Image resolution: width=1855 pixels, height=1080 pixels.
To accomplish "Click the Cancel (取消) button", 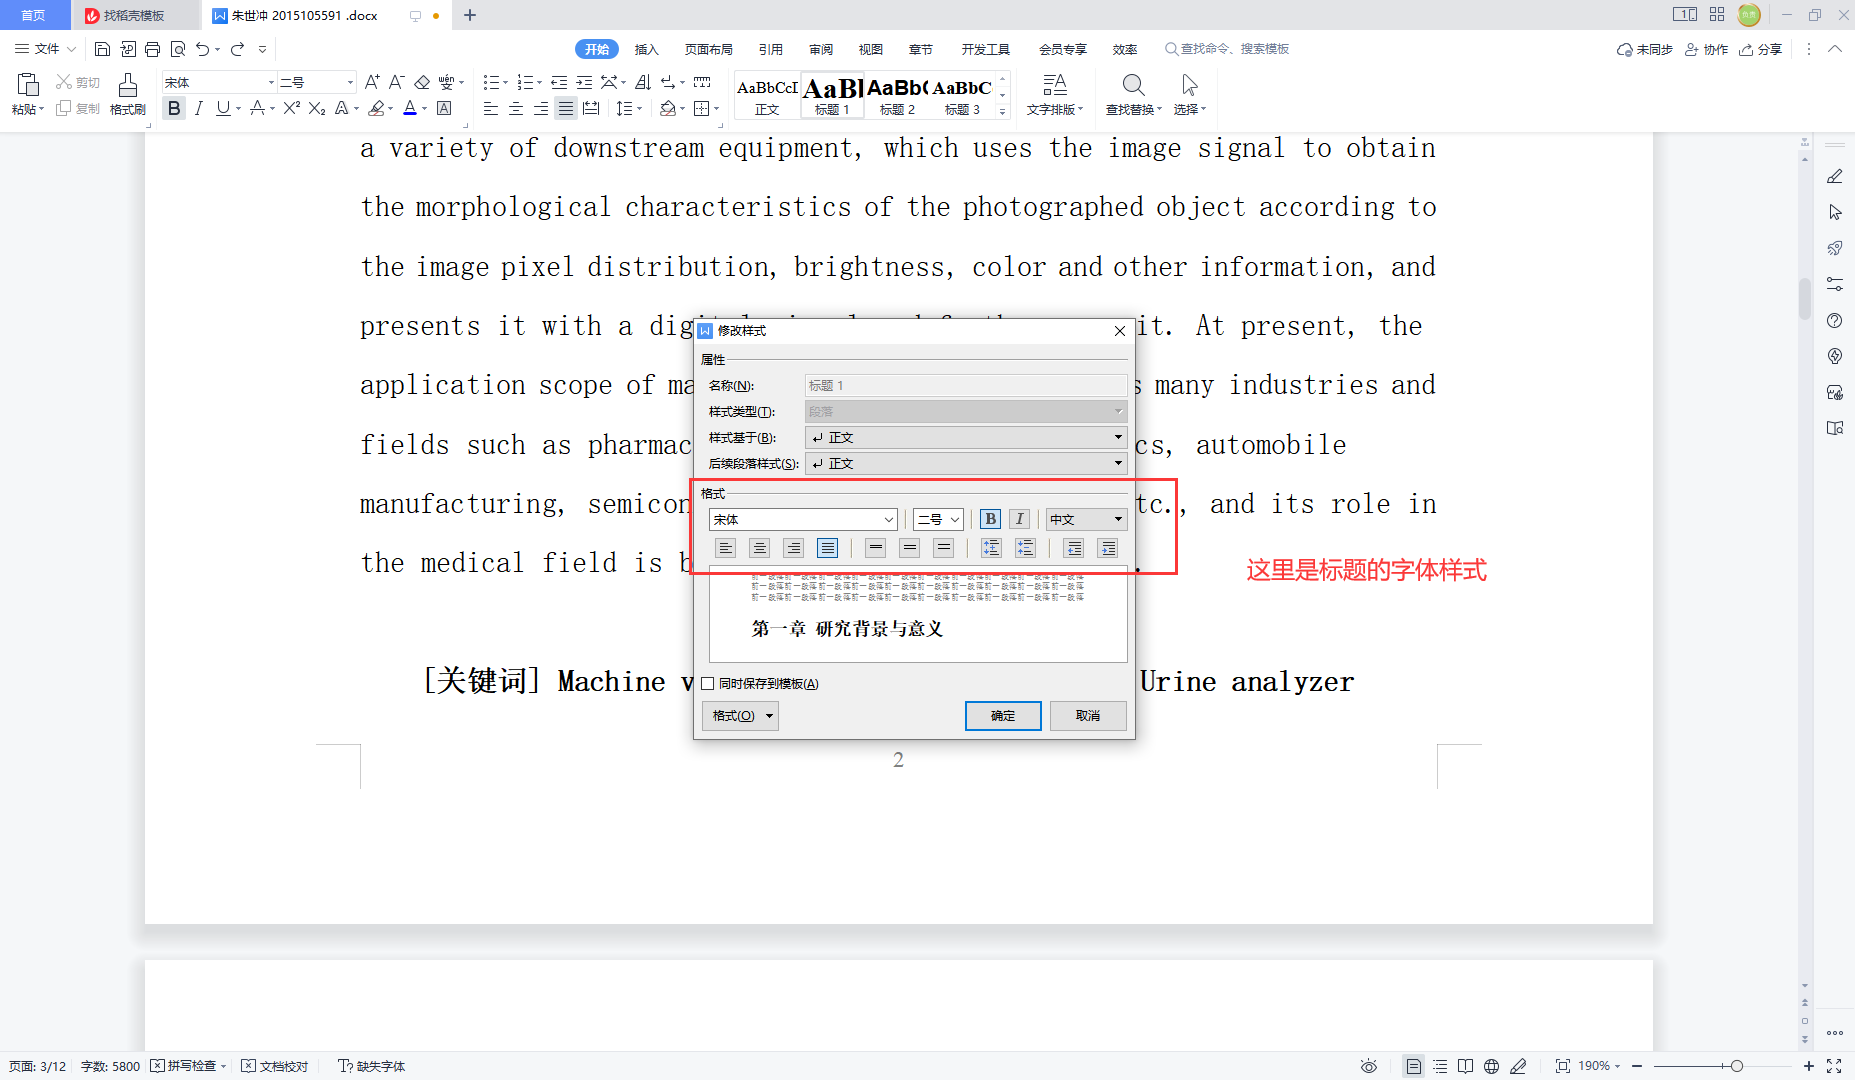I will tap(1088, 716).
